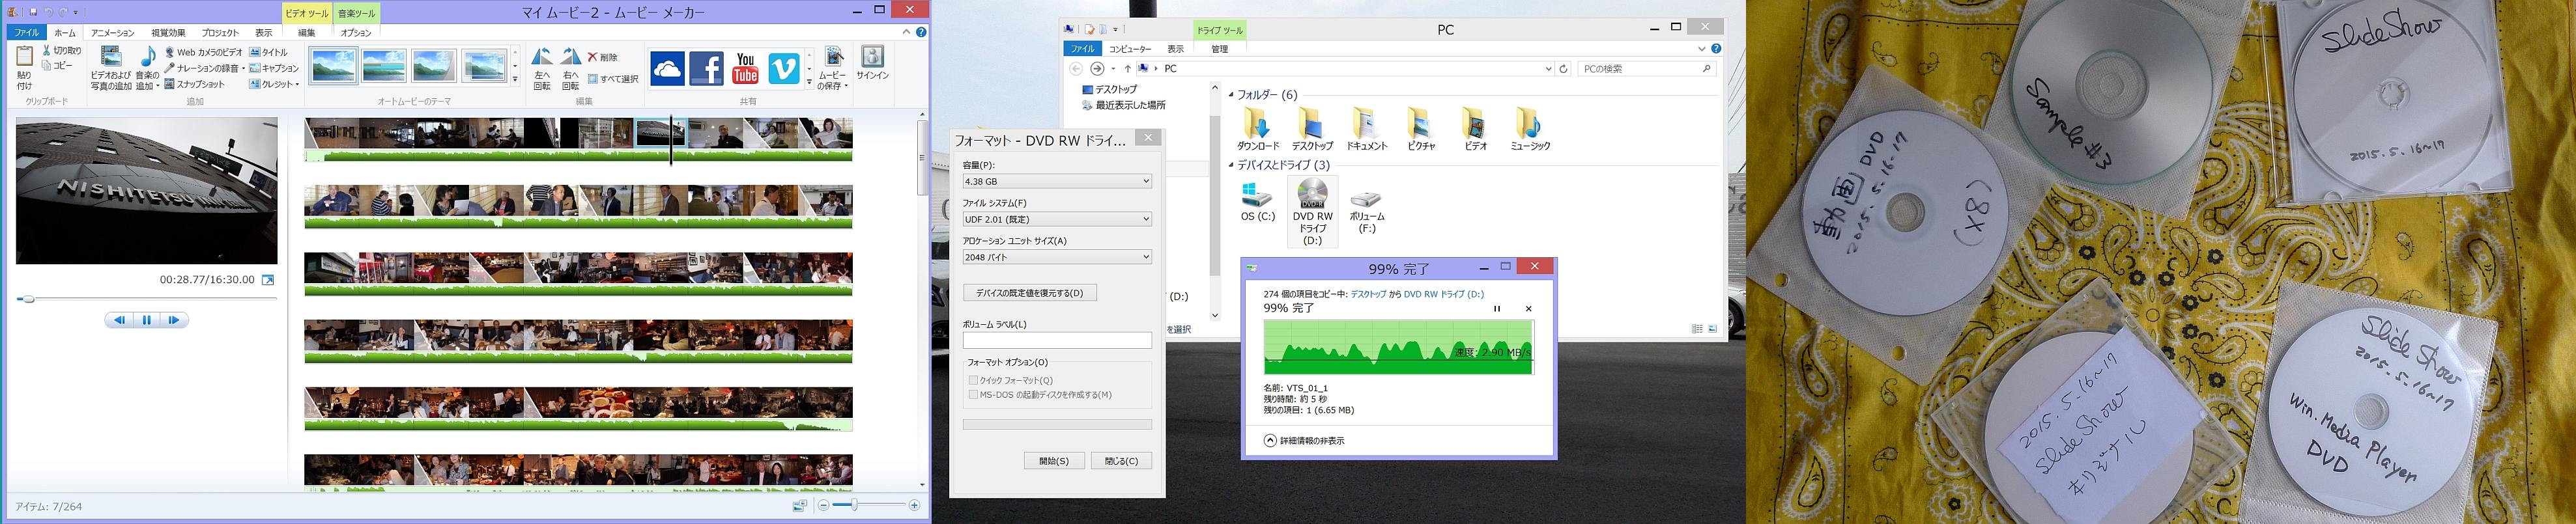Switch to the アニメーション ribbon tab
The image size is (2576, 524).
pos(113,33)
